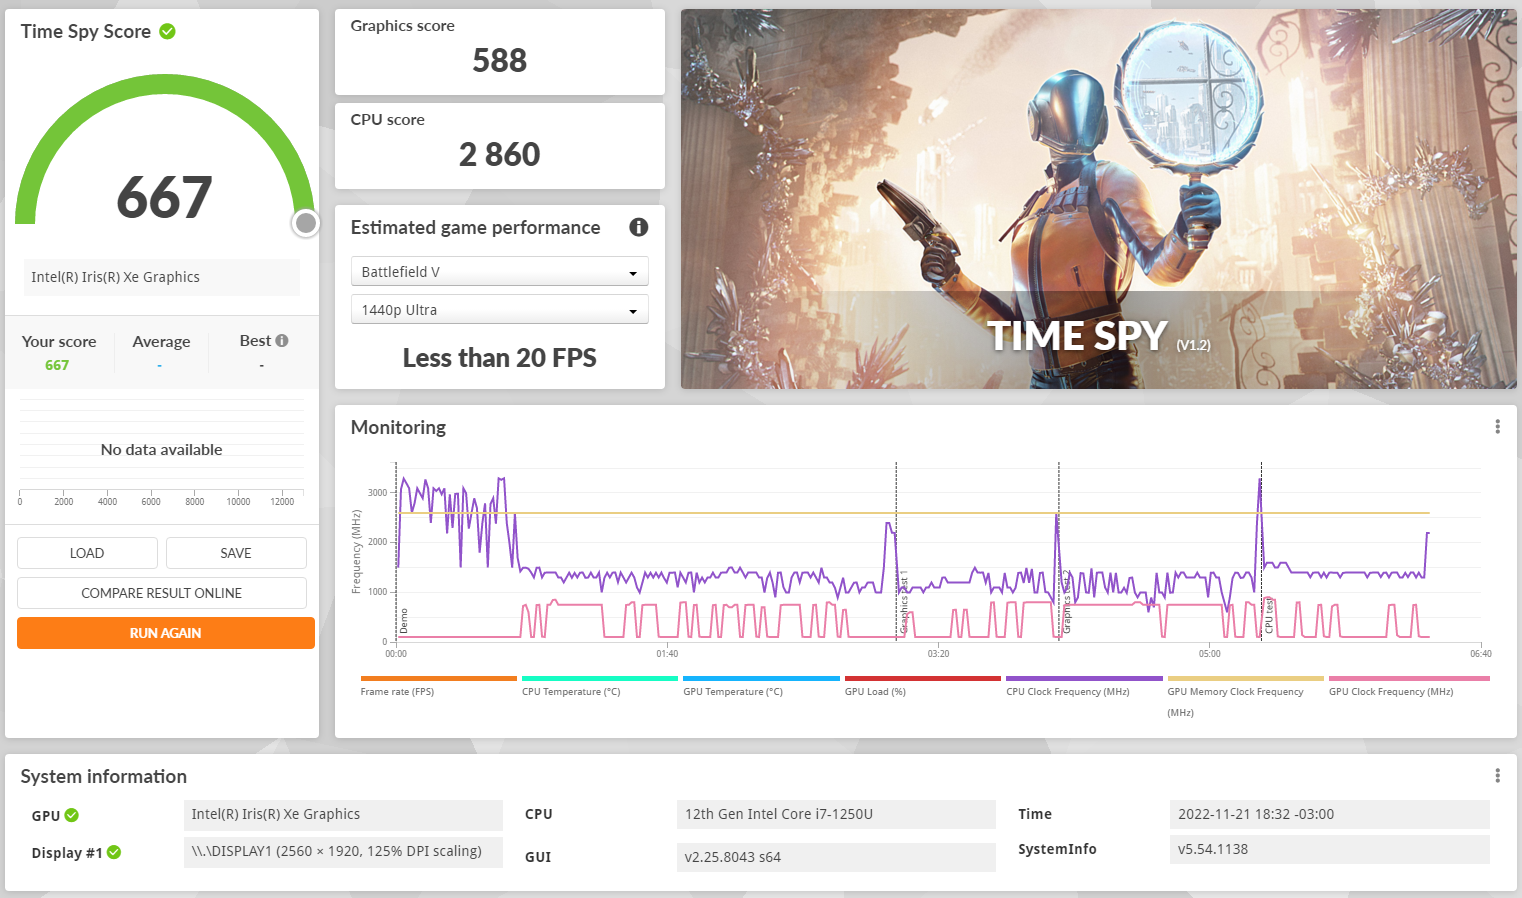This screenshot has height=898, width=1522.
Task: Open the System information three-dot menu
Action: [x=1497, y=776]
